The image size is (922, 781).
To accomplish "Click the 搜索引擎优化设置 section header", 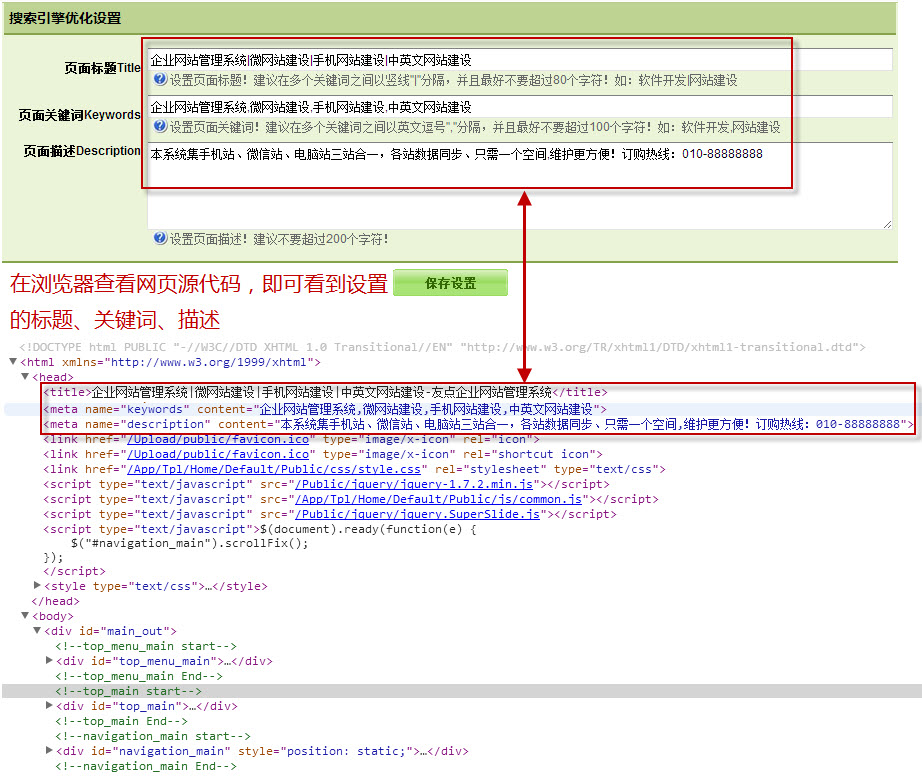I will [x=65, y=18].
